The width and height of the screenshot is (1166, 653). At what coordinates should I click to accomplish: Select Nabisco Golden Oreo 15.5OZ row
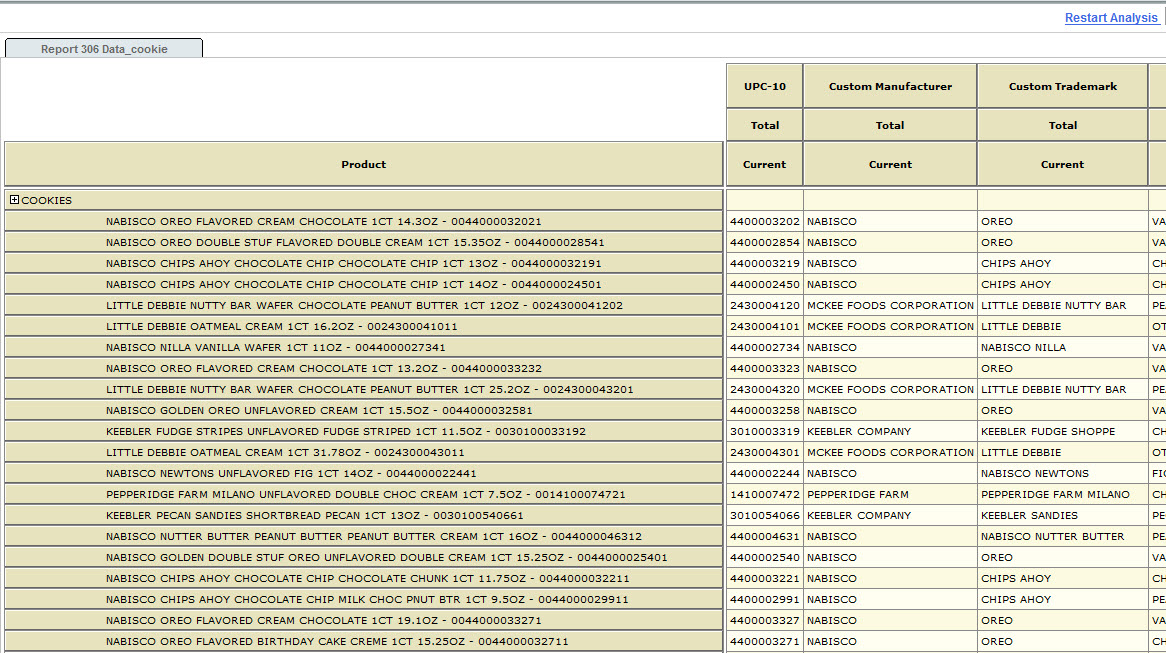tap(364, 410)
